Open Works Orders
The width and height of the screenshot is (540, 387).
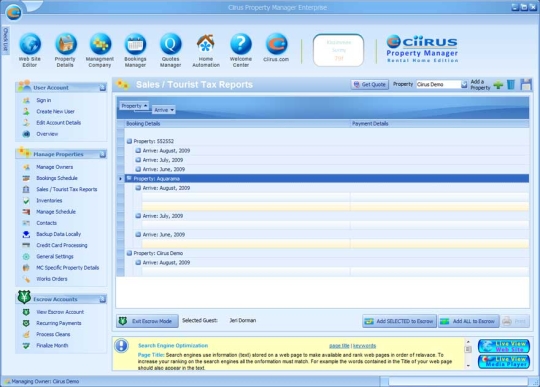tap(52, 279)
